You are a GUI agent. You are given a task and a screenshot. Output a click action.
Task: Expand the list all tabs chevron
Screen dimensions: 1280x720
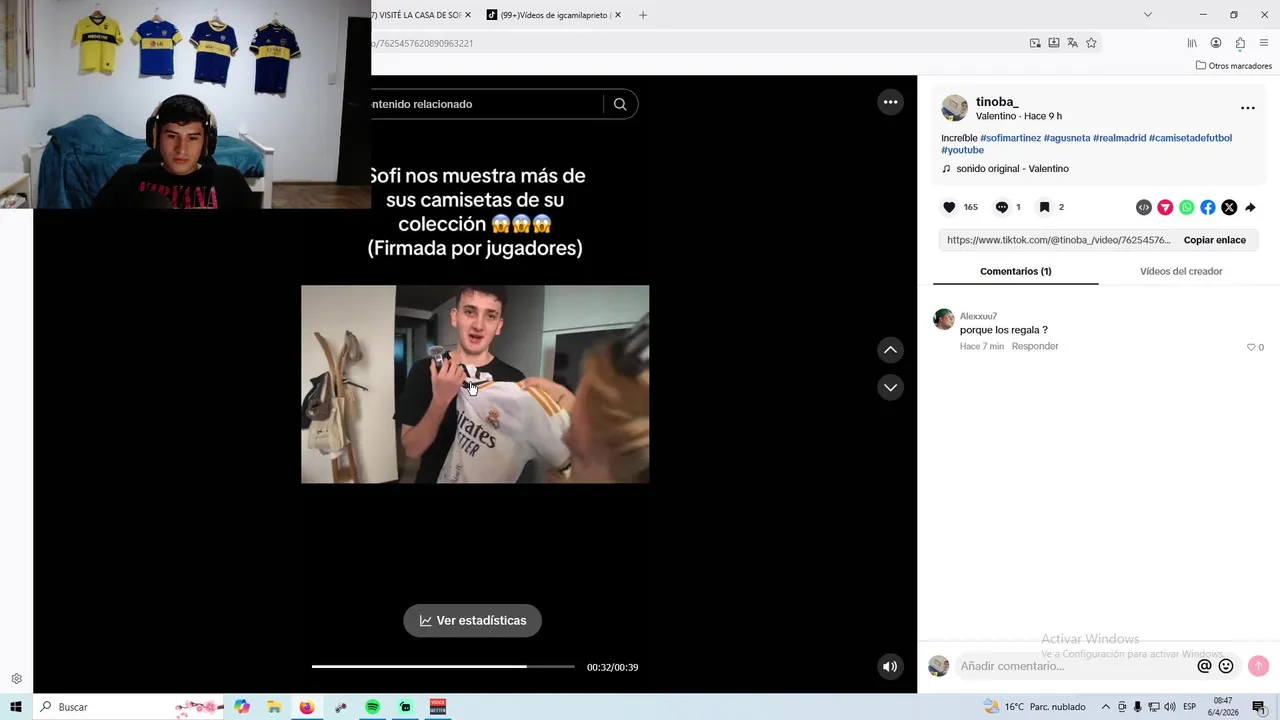(x=1148, y=15)
